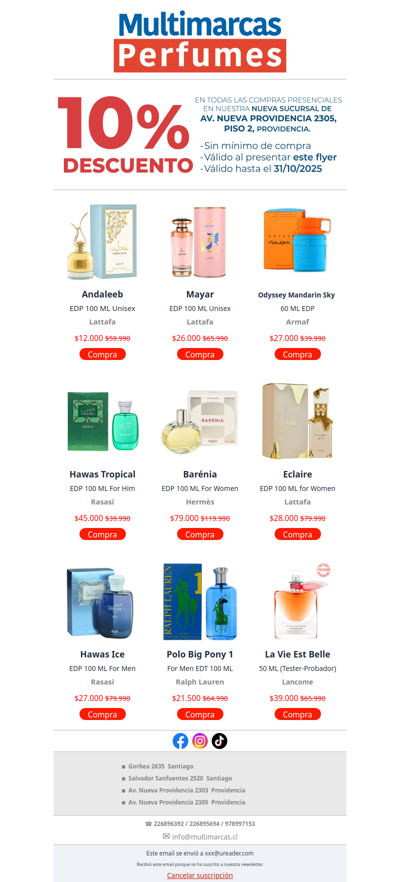This screenshot has width=400, height=882.
Task: Open the Instagram social icon
Action: [x=200, y=741]
